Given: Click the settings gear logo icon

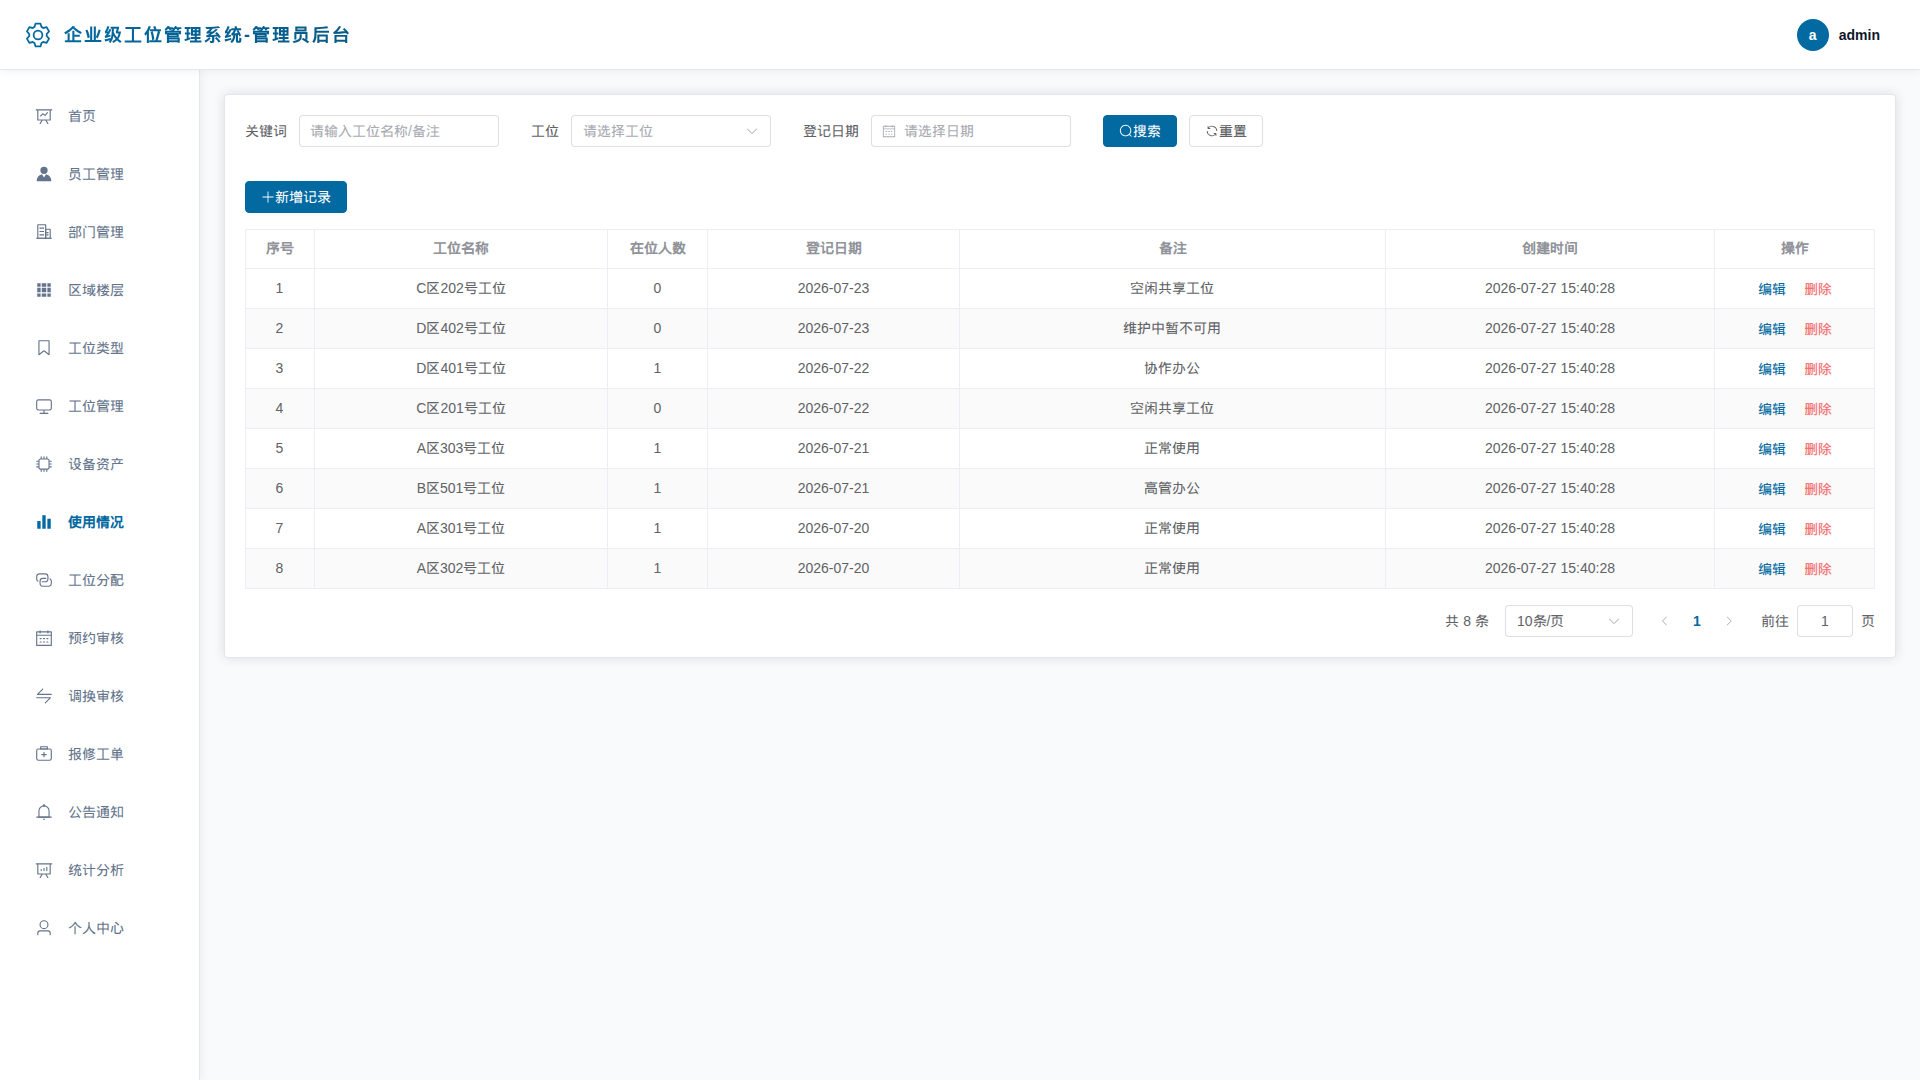Looking at the screenshot, I should point(38,35).
